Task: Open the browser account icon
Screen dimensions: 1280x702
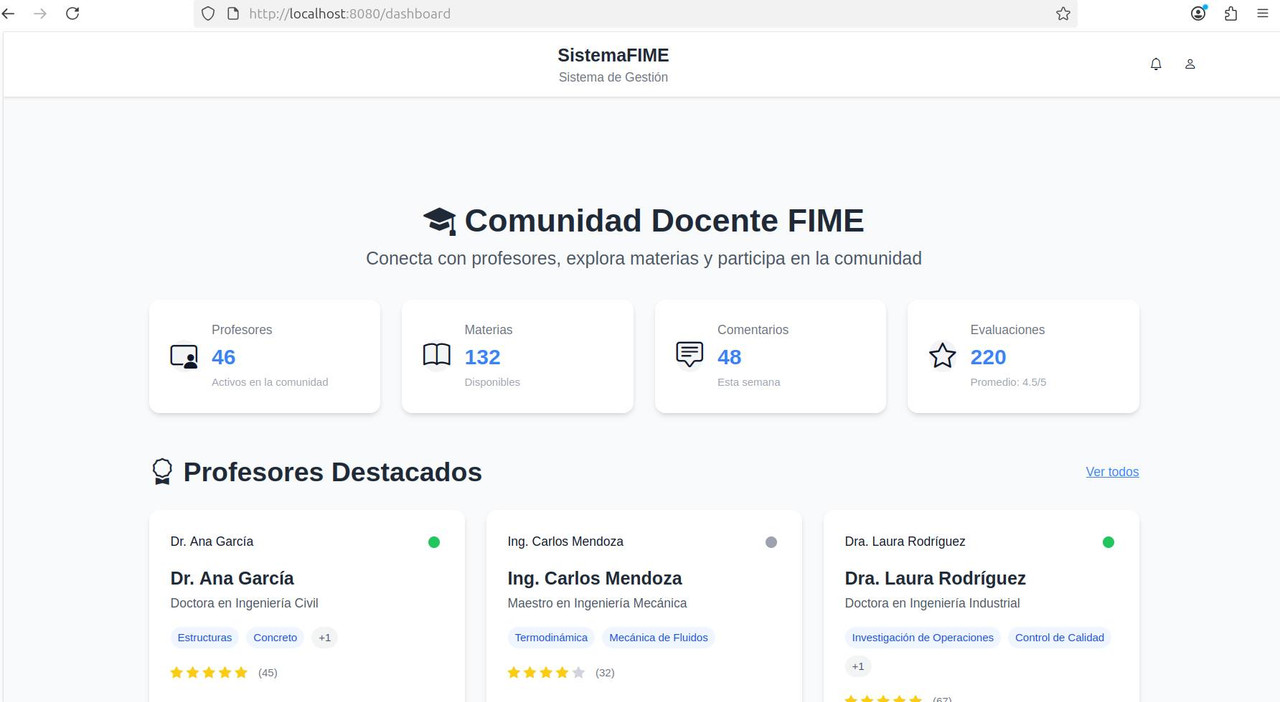Action: pos(1198,13)
